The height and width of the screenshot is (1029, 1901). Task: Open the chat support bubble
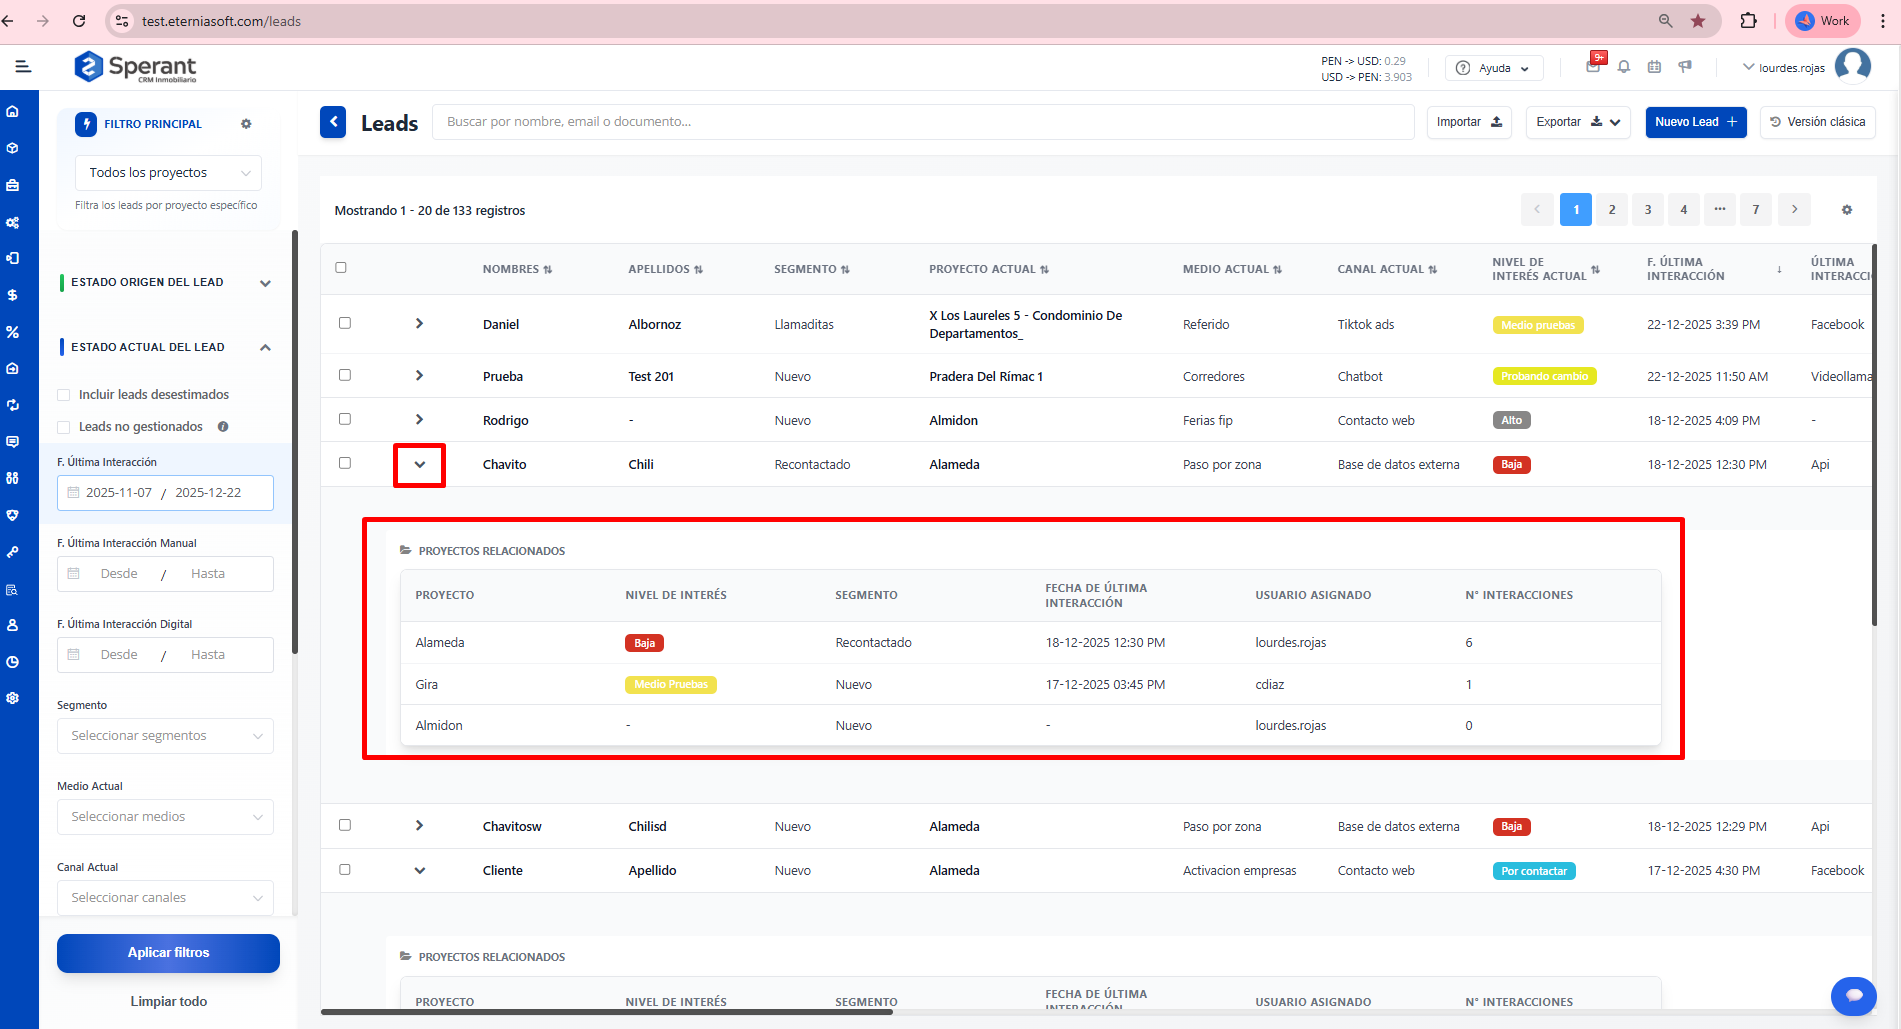(x=1853, y=995)
